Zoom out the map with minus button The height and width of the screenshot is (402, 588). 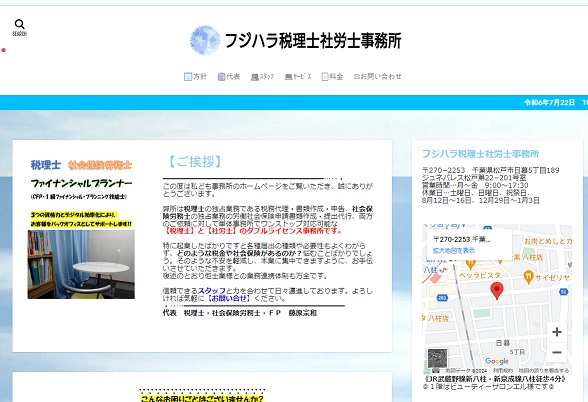coord(557,352)
